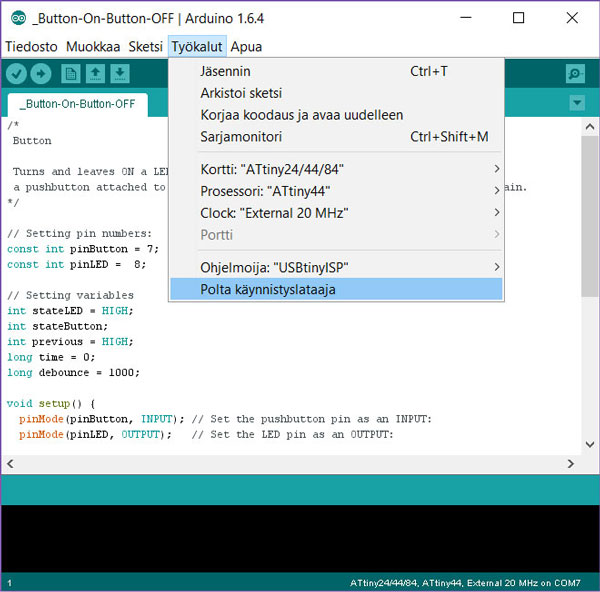
Task: Click Polta käynnistyslataaja
Action: click(336, 289)
